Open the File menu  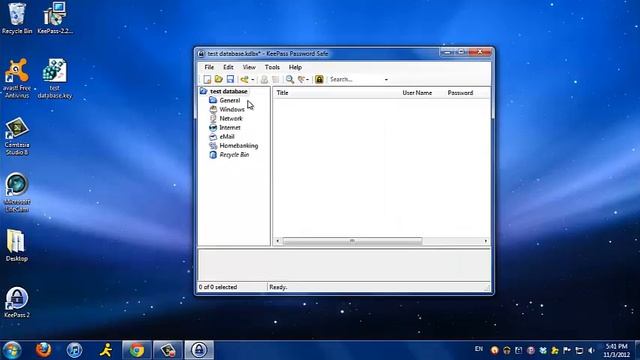tap(209, 67)
